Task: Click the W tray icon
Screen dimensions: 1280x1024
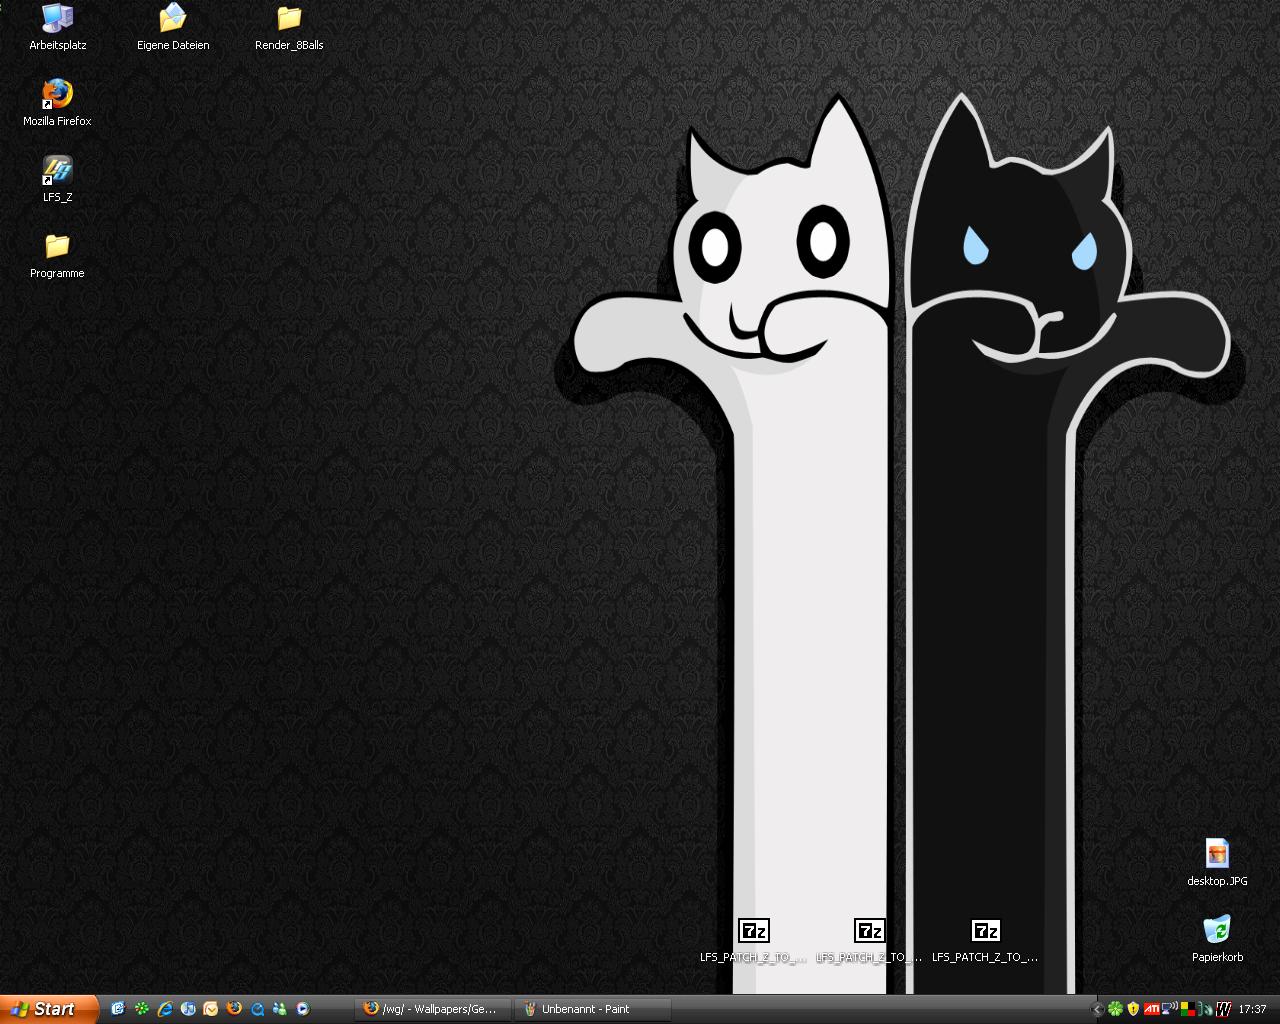Action: point(1223,1009)
